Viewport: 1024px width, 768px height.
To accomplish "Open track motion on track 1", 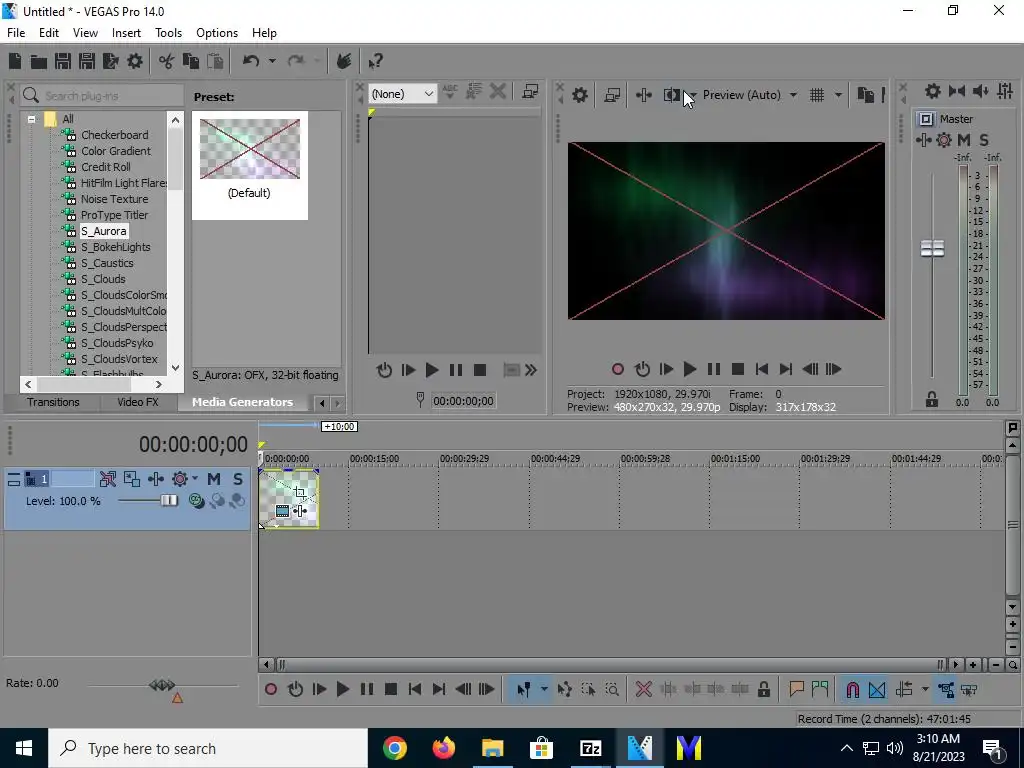I will pos(131,479).
